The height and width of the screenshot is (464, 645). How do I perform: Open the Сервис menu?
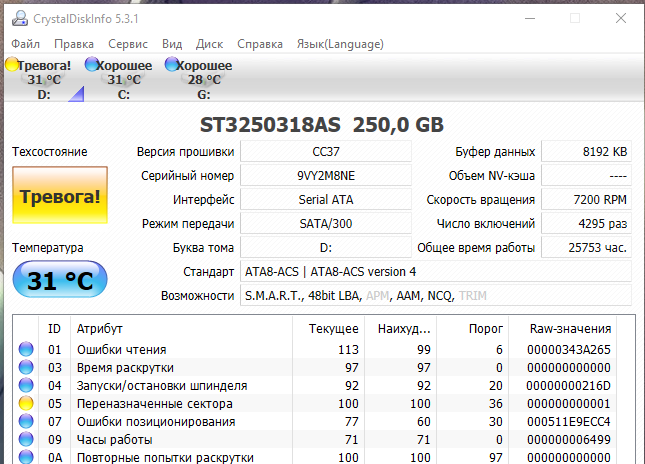[128, 44]
